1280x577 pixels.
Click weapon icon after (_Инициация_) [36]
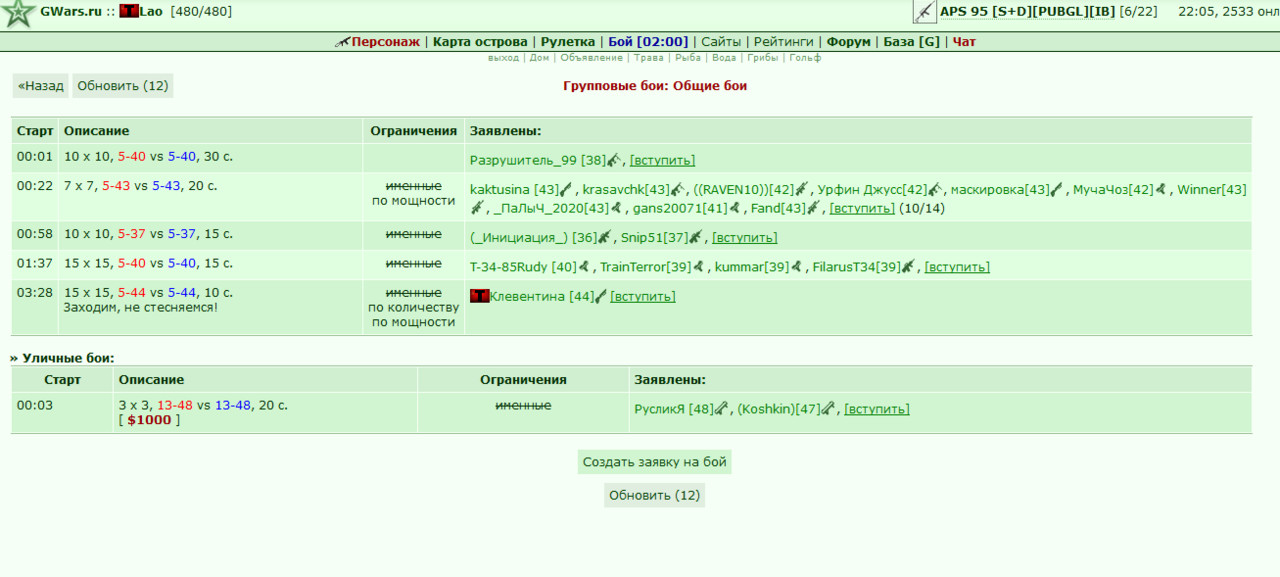pyautogui.click(x=605, y=237)
